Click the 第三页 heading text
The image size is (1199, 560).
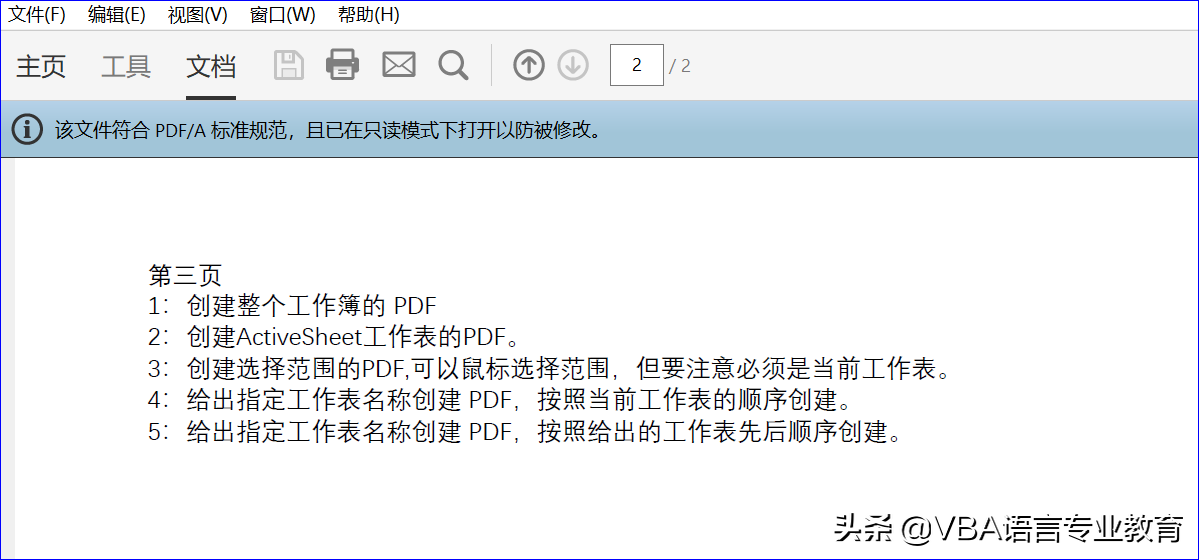pos(184,275)
